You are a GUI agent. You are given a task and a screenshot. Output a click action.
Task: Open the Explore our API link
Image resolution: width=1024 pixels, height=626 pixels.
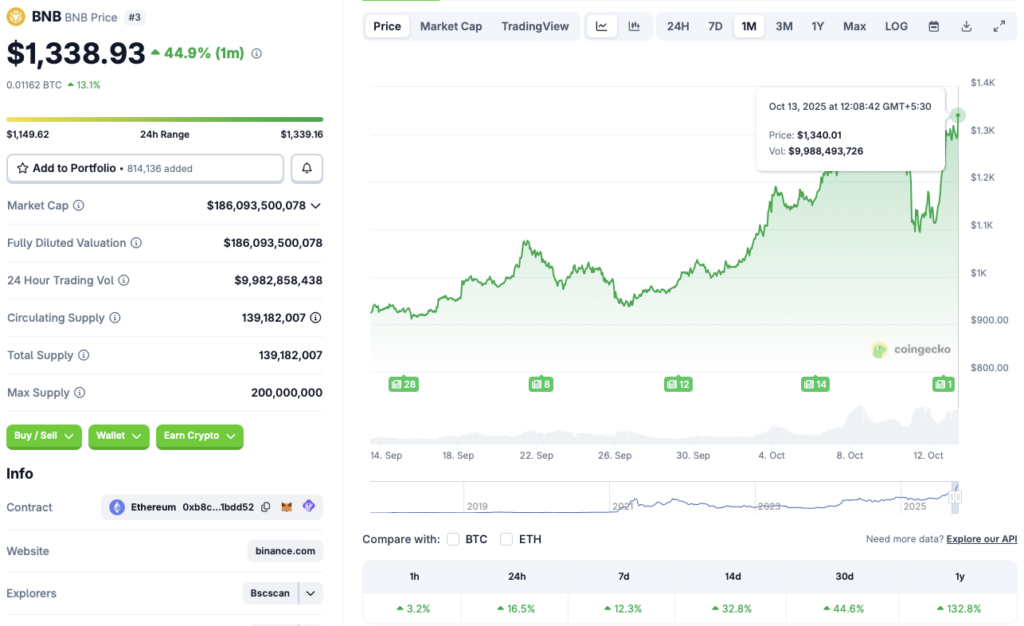coord(981,539)
